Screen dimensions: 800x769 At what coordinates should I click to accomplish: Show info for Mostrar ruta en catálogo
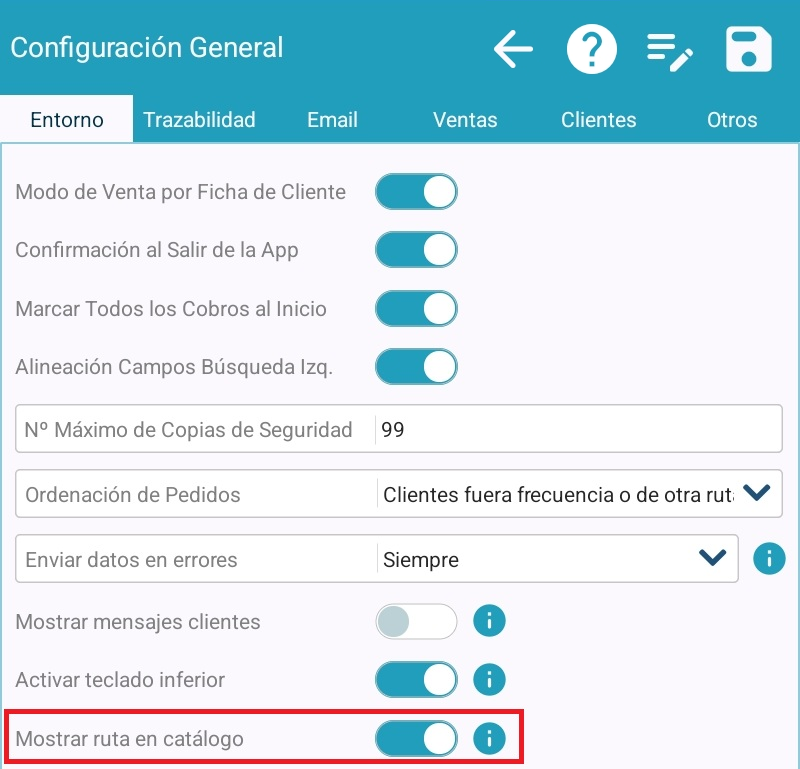coord(489,740)
